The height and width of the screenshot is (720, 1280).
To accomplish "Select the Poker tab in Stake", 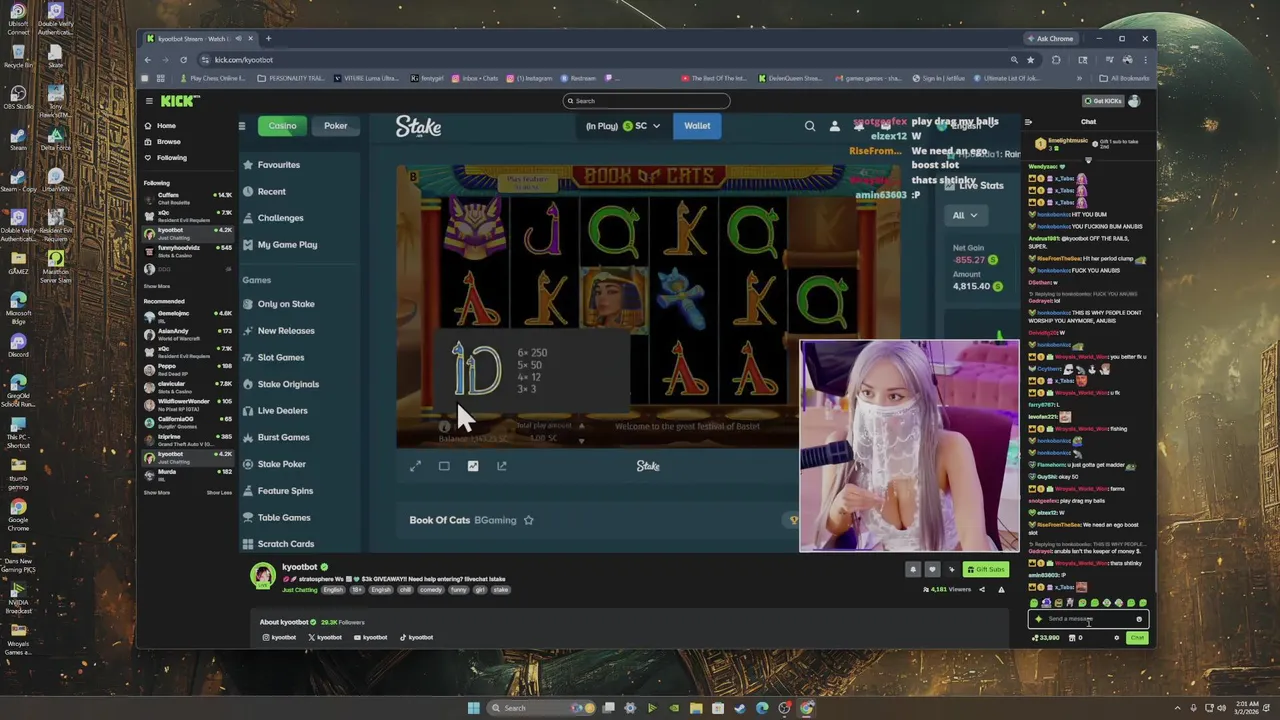I will coord(336,126).
